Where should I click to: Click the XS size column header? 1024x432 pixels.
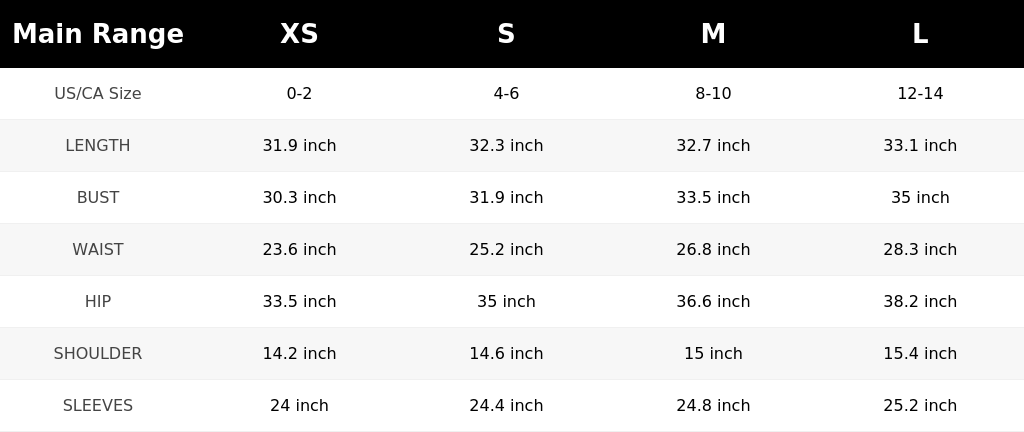coord(299,34)
